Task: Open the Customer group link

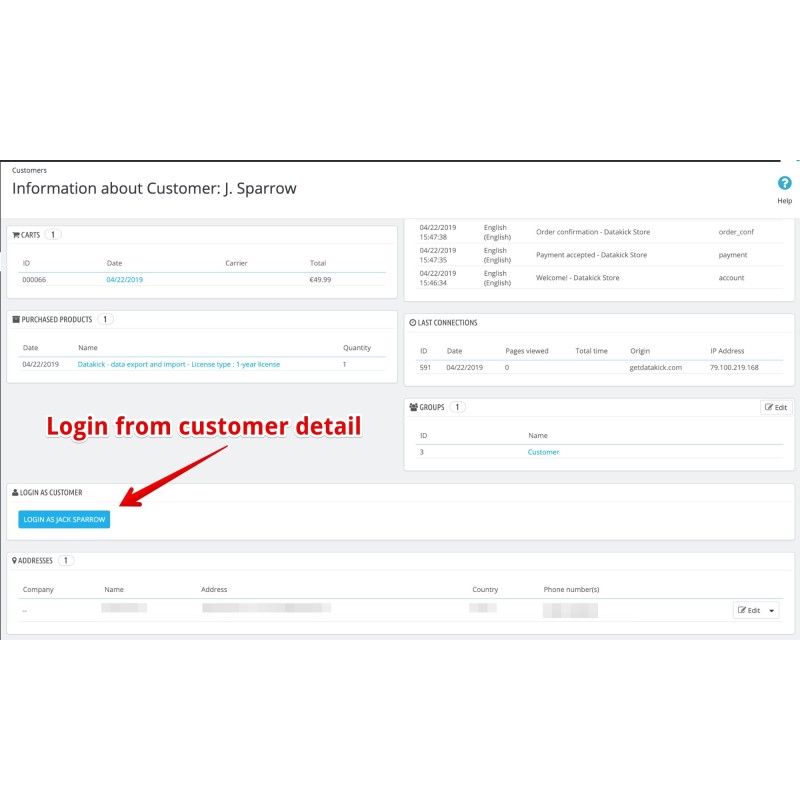Action: point(543,452)
